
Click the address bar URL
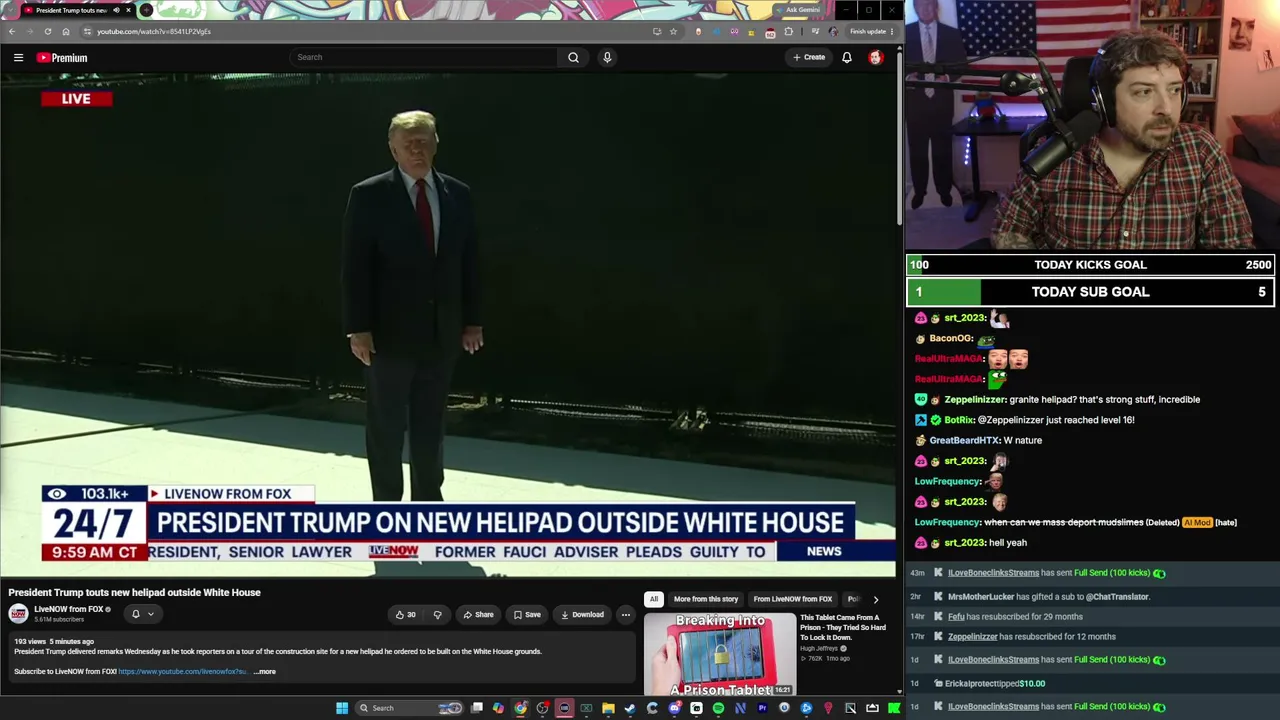pyautogui.click(x=154, y=31)
